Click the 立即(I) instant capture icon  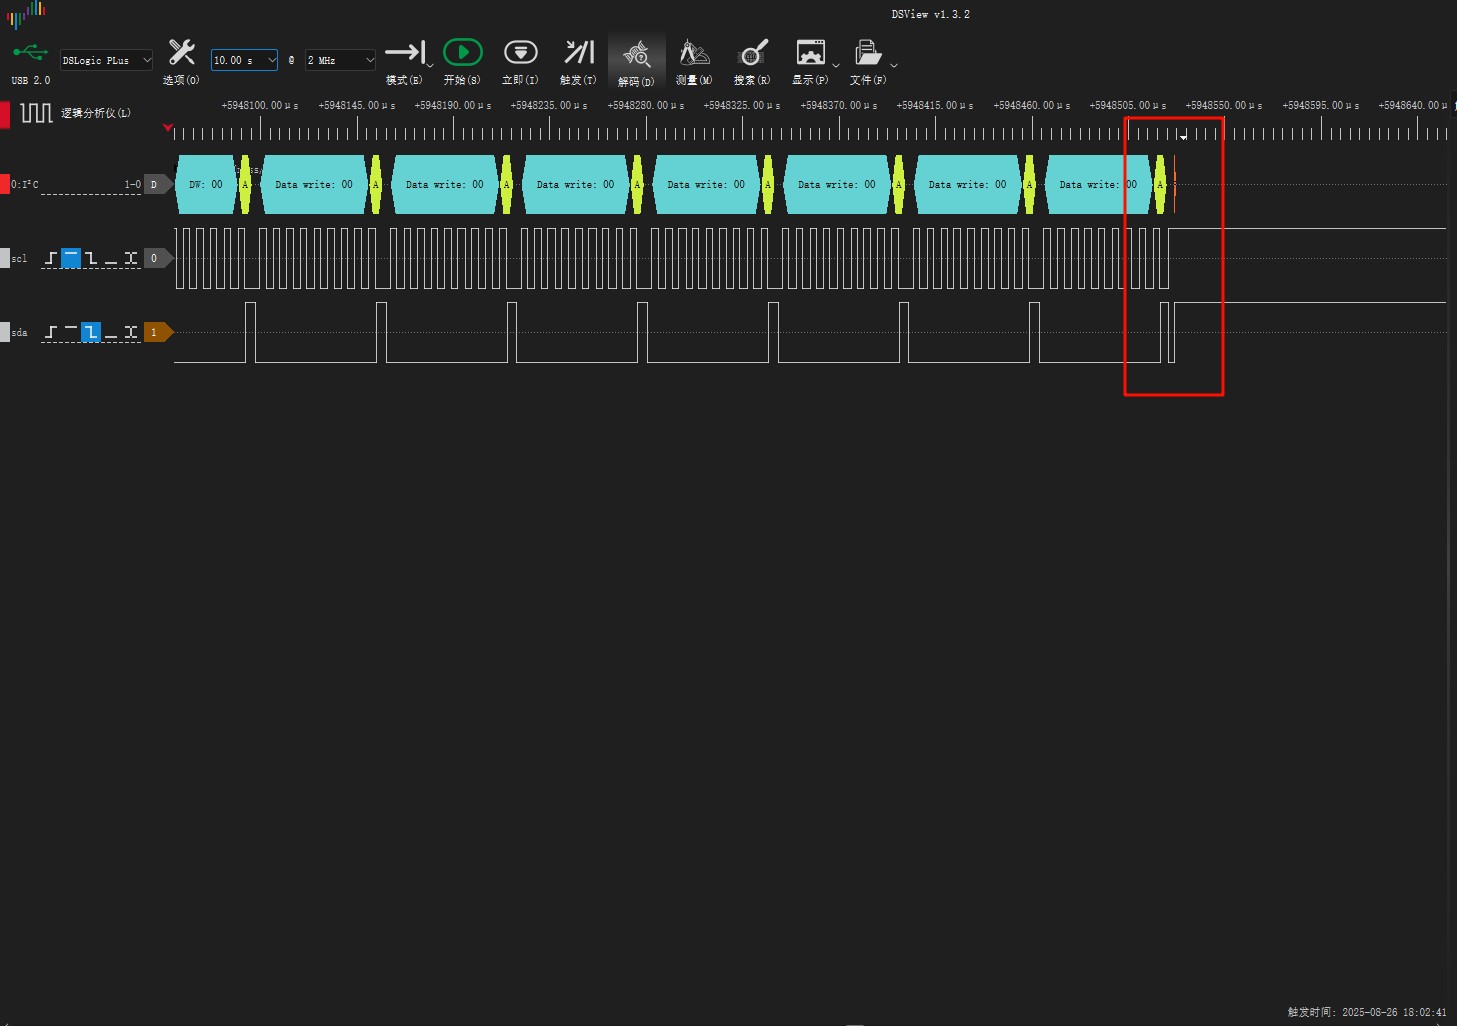click(x=520, y=53)
